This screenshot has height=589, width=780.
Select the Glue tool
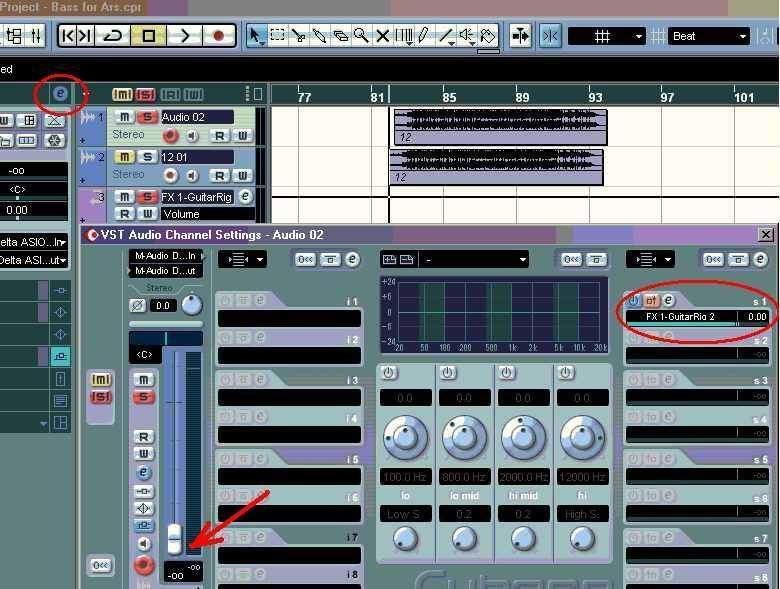(x=319, y=36)
